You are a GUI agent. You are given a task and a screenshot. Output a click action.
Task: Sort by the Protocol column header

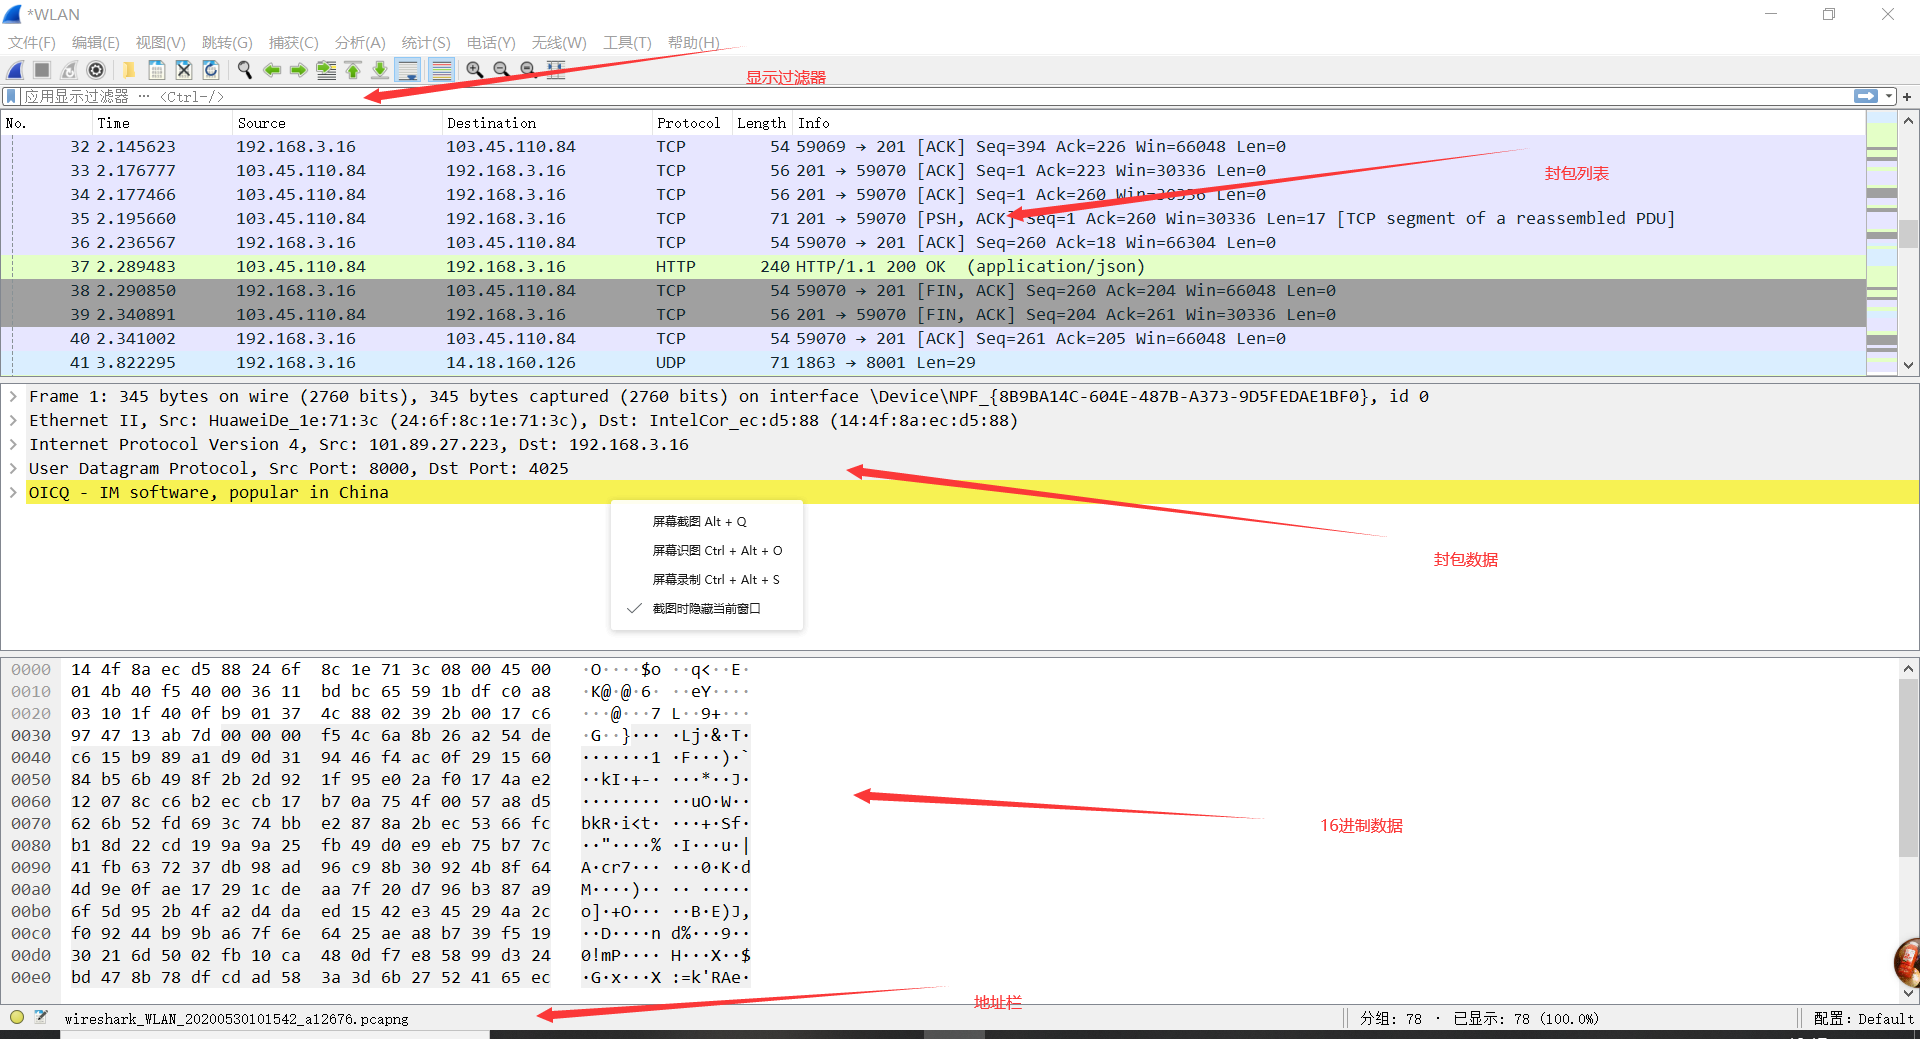tap(692, 123)
